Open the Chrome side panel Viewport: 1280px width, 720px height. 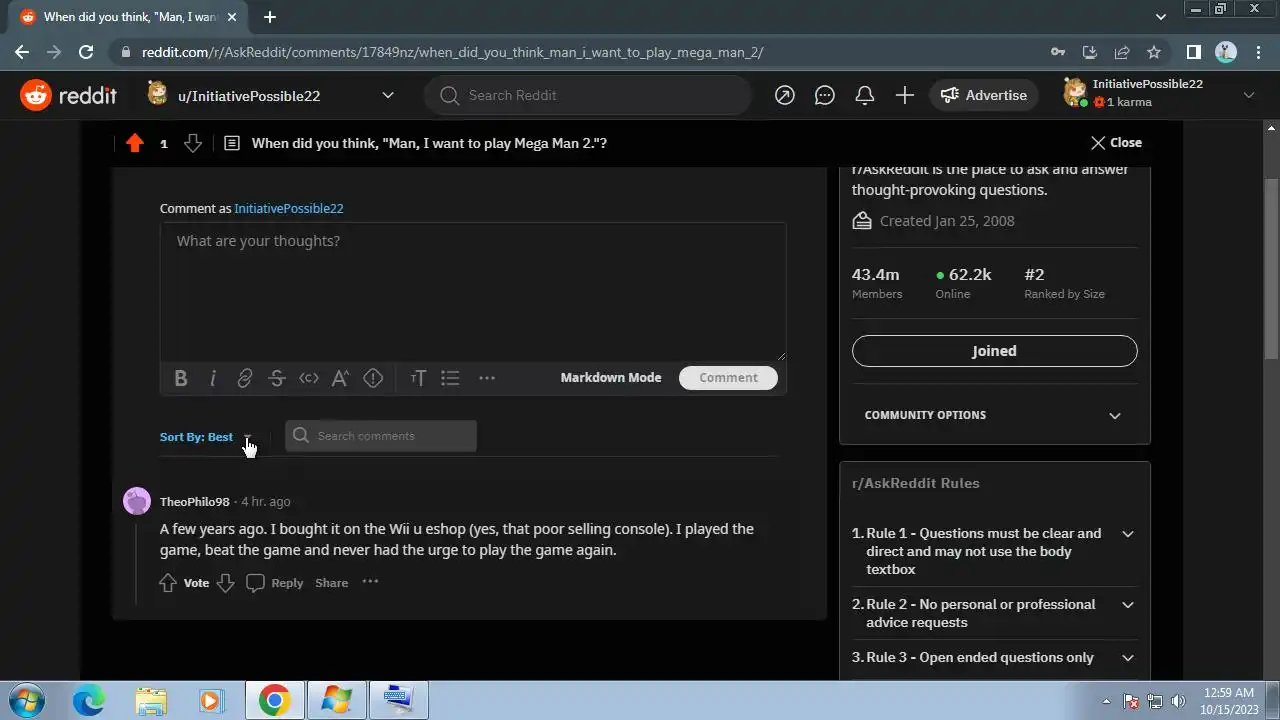pyautogui.click(x=1193, y=52)
